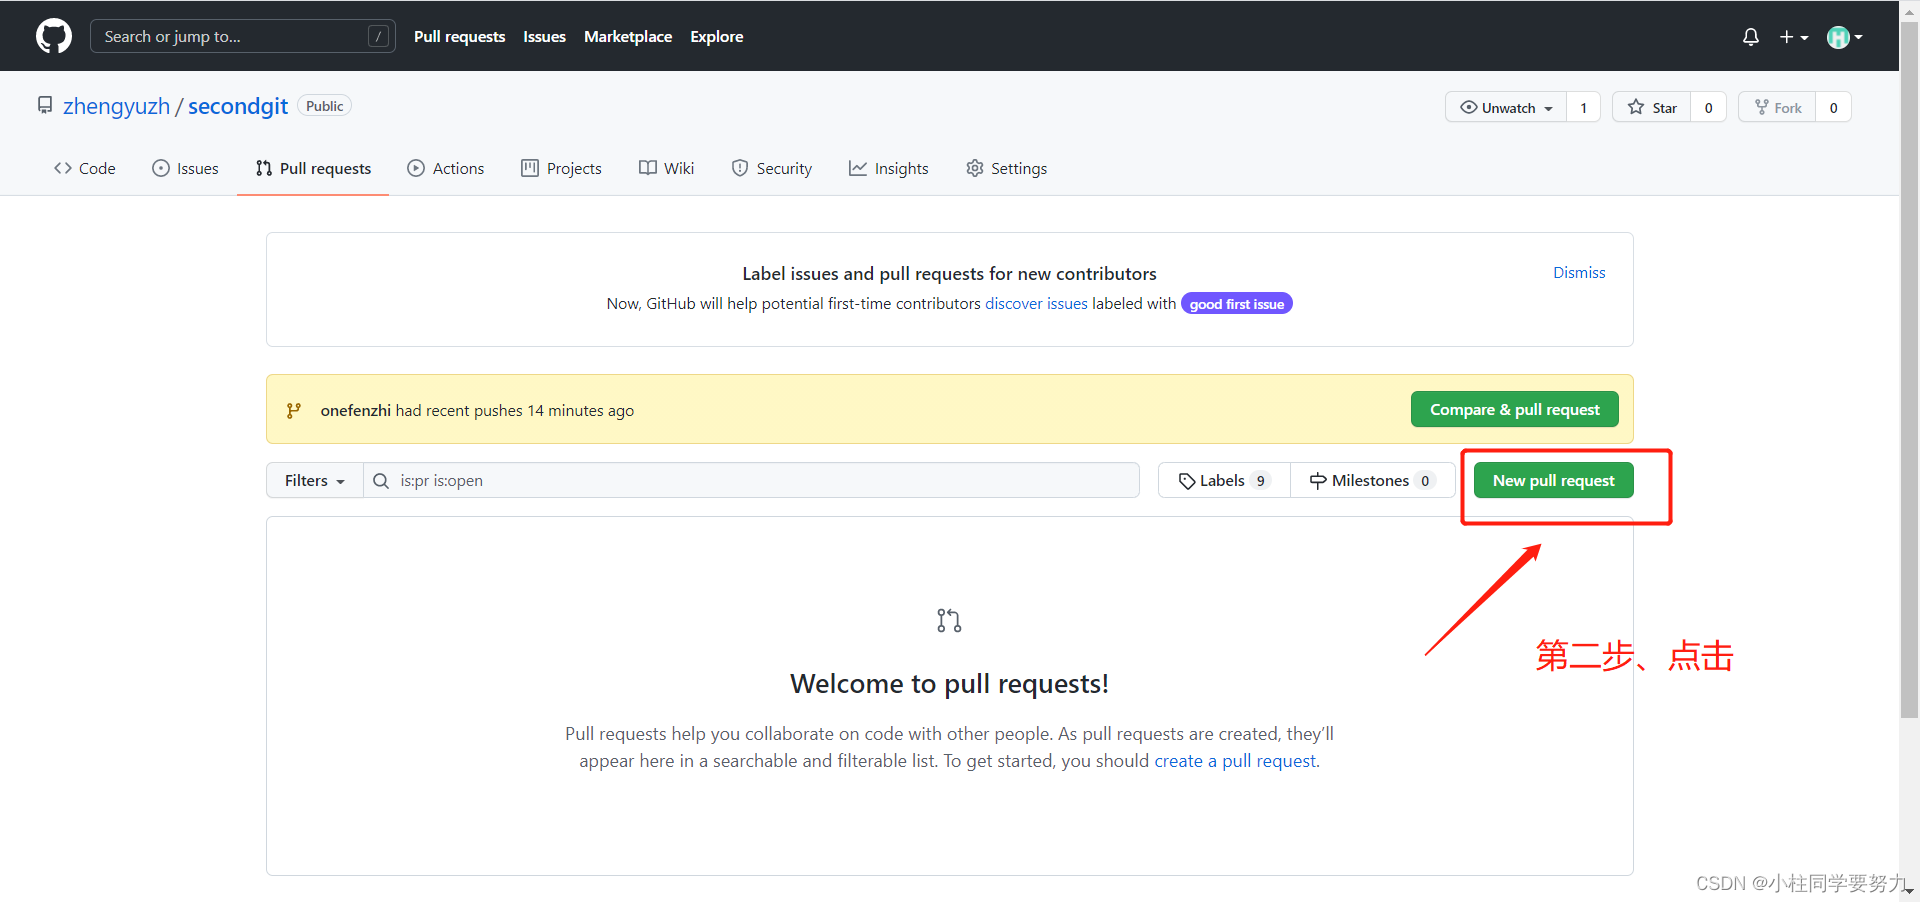
Task: Fork the secondgit repository
Action: (x=1778, y=108)
